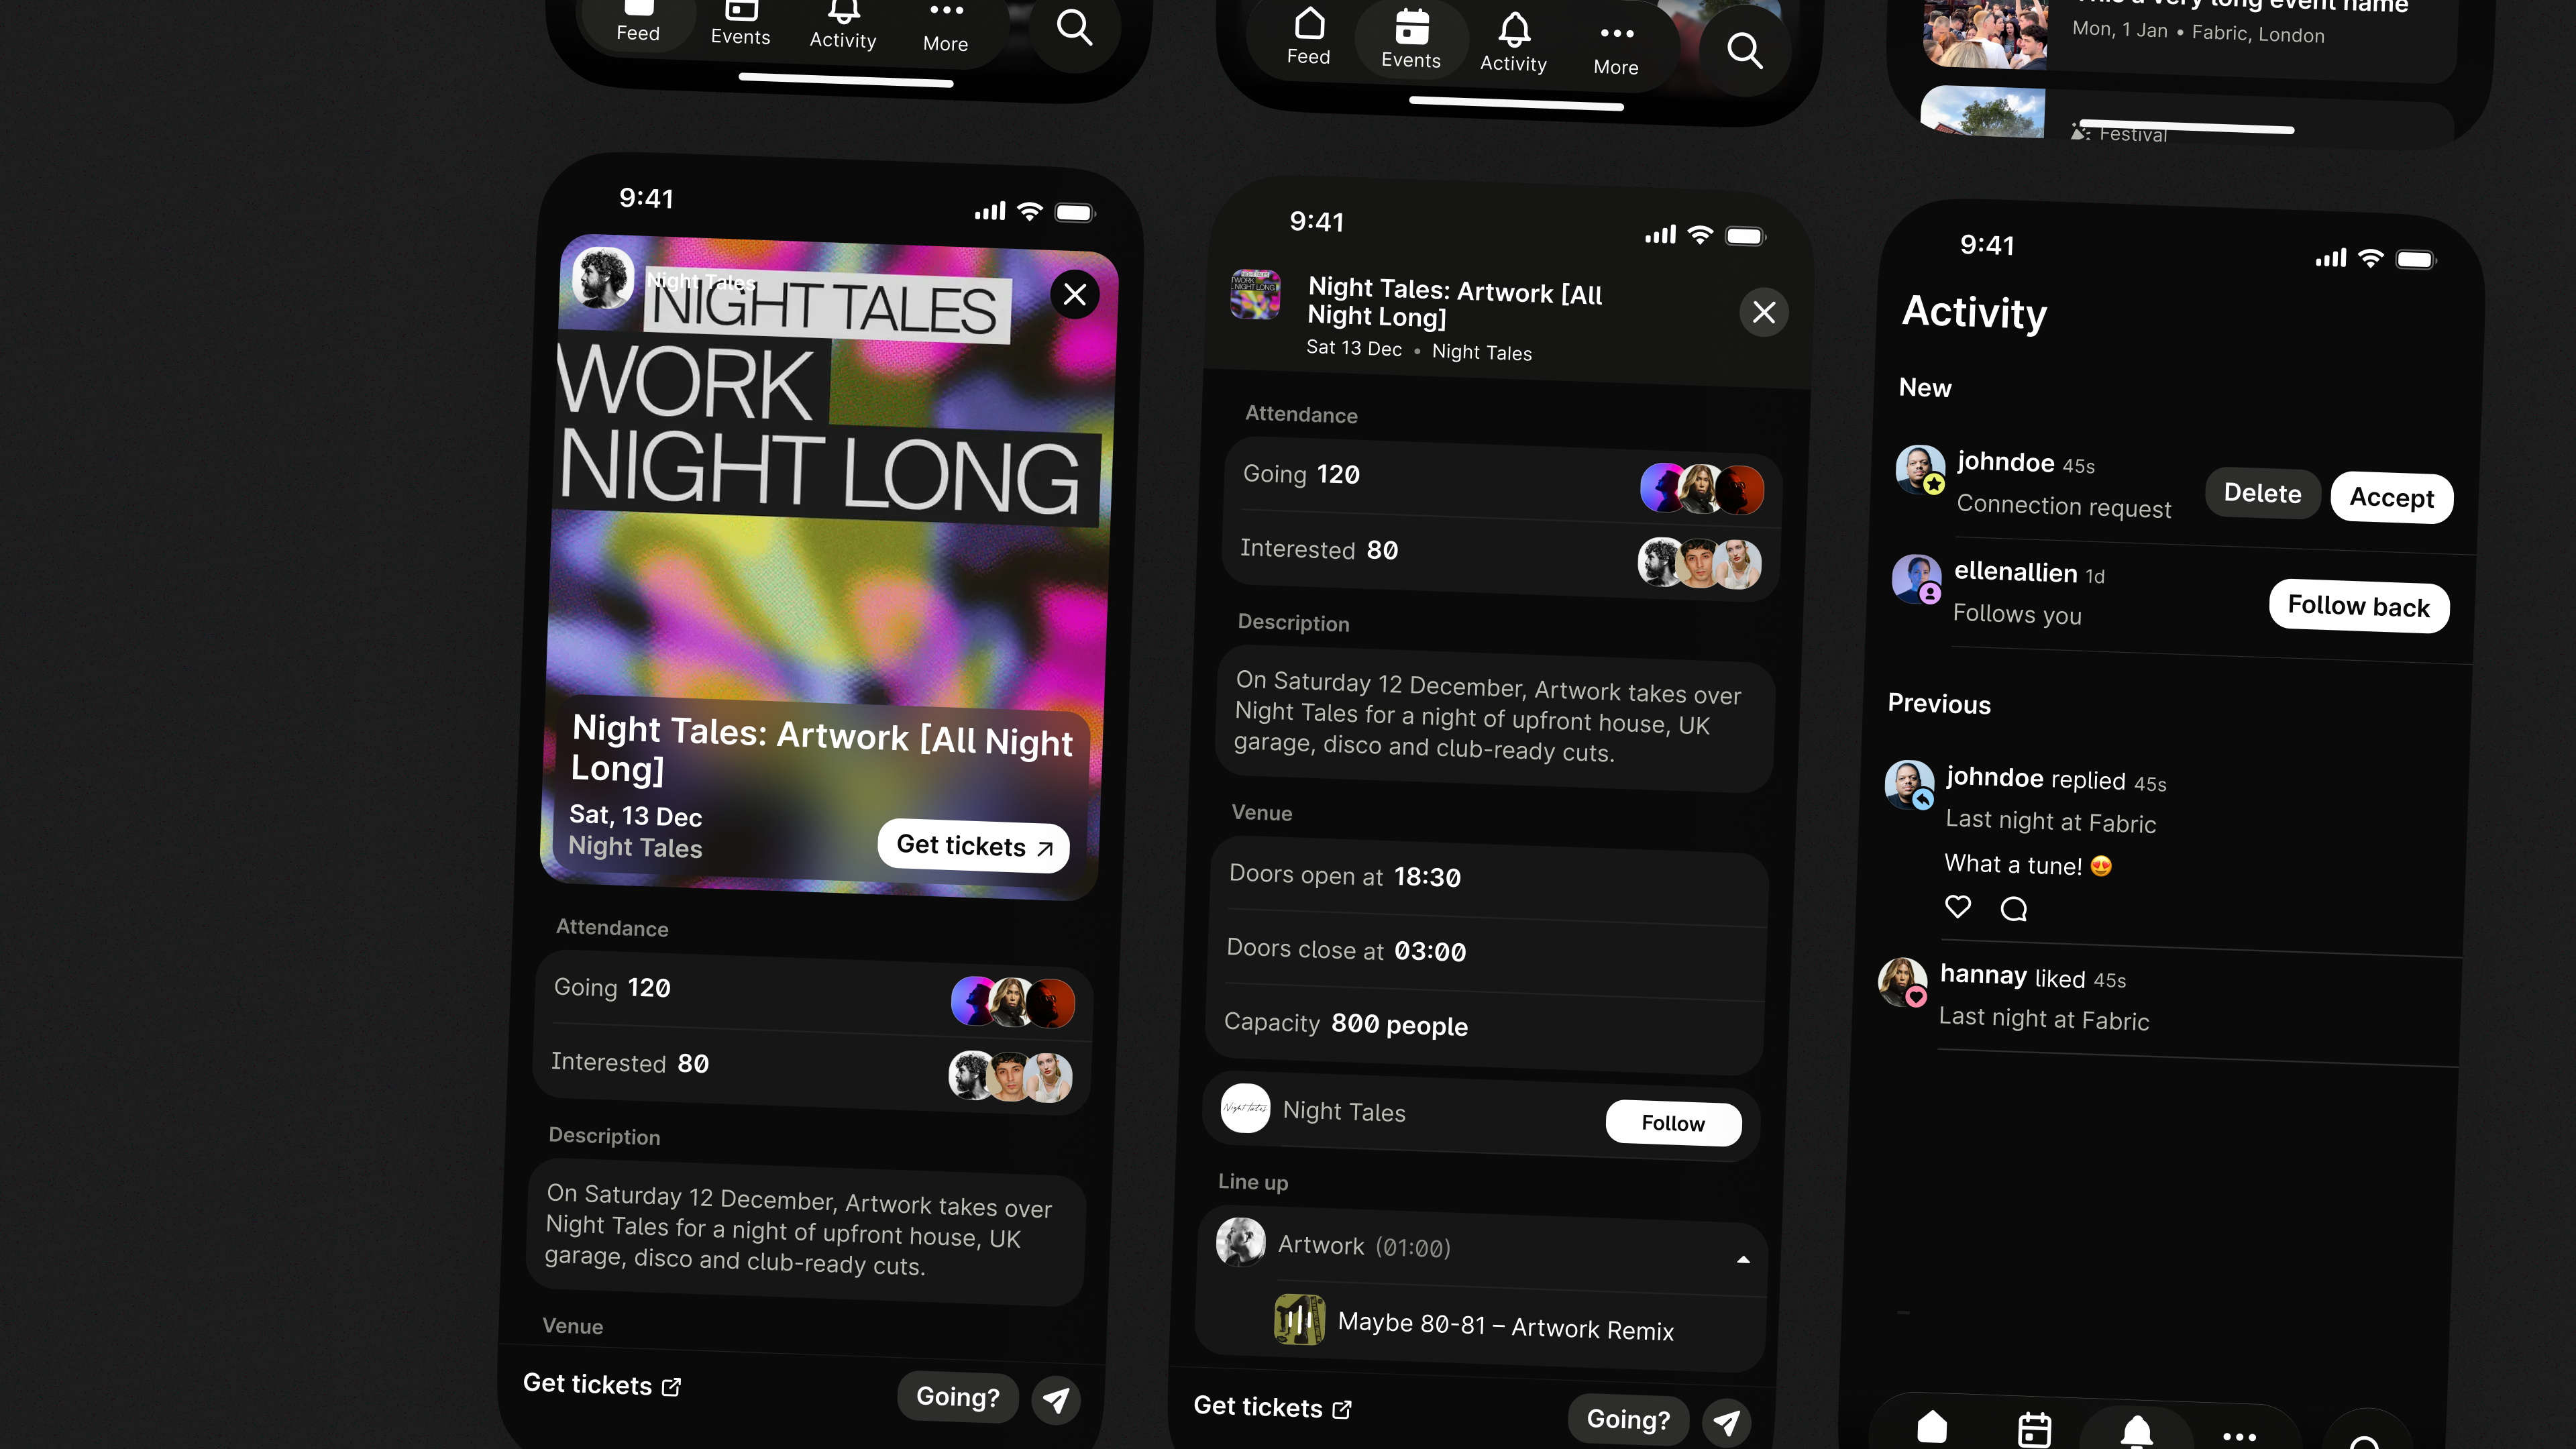View Interested 80 avatars in left phone
Image resolution: width=2576 pixels, height=1449 pixels.
point(1010,1076)
